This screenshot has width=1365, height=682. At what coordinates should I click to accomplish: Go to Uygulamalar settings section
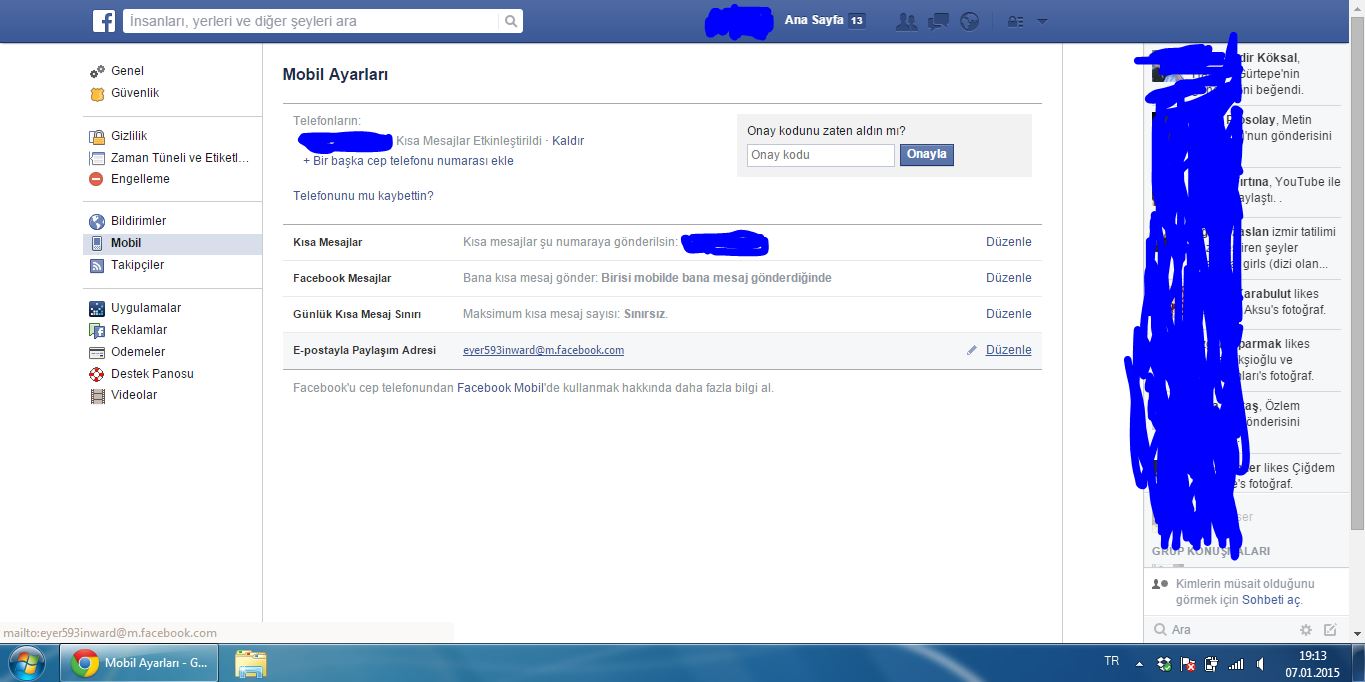pos(145,308)
